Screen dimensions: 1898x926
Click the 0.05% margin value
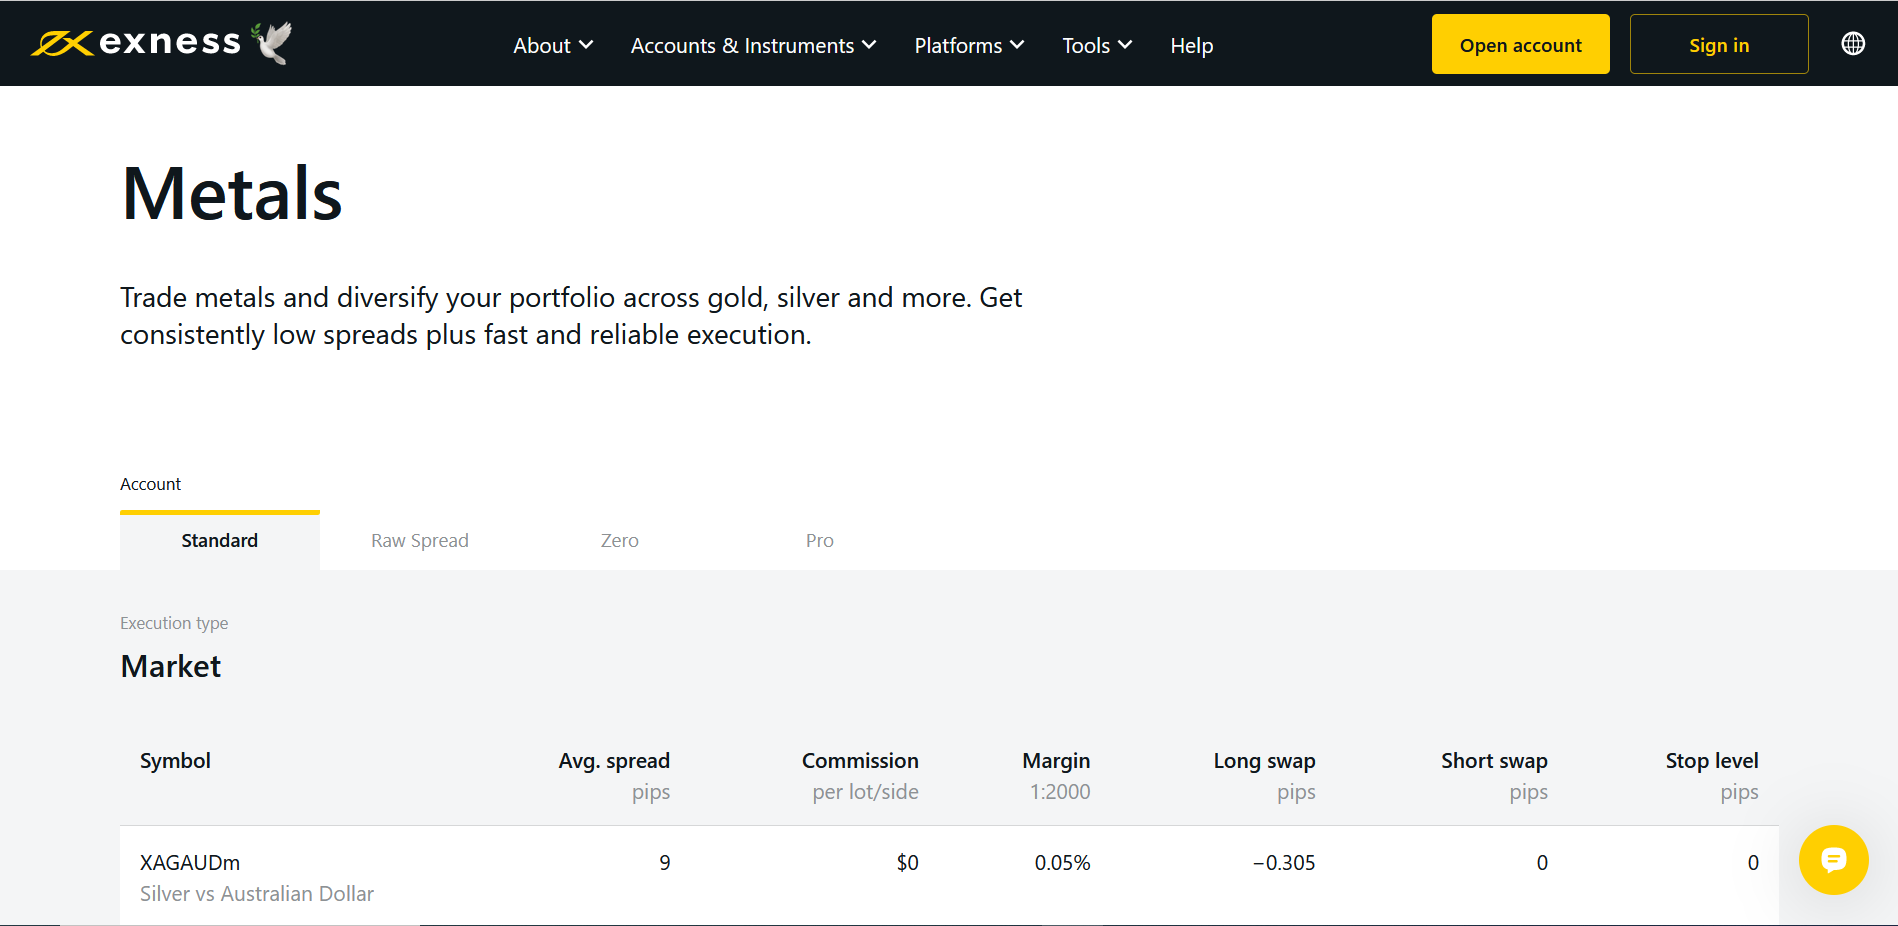1062,862
